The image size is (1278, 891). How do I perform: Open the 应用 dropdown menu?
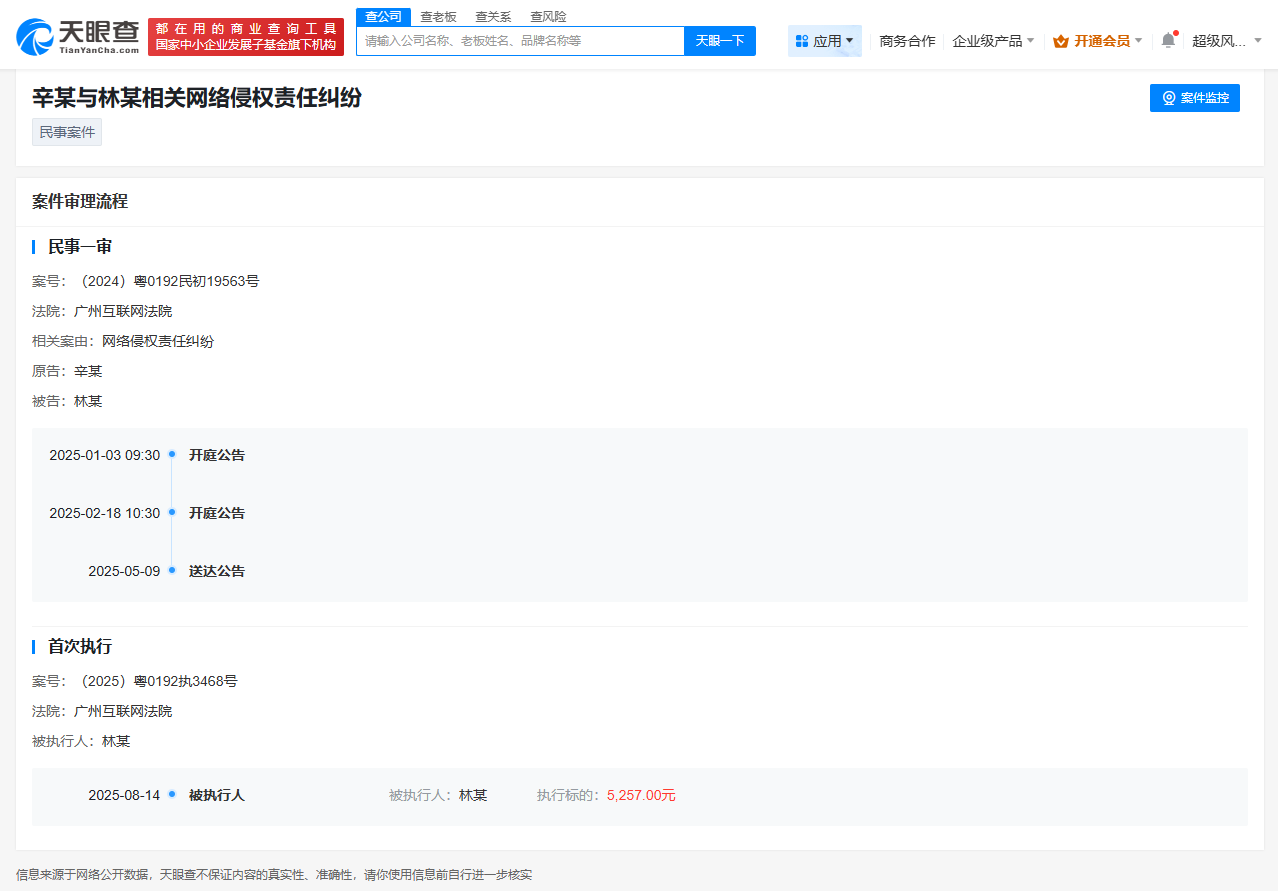tap(824, 40)
